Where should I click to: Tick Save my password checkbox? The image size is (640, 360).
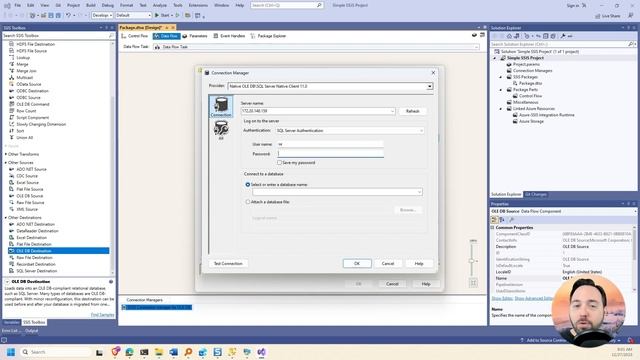tap(280, 162)
